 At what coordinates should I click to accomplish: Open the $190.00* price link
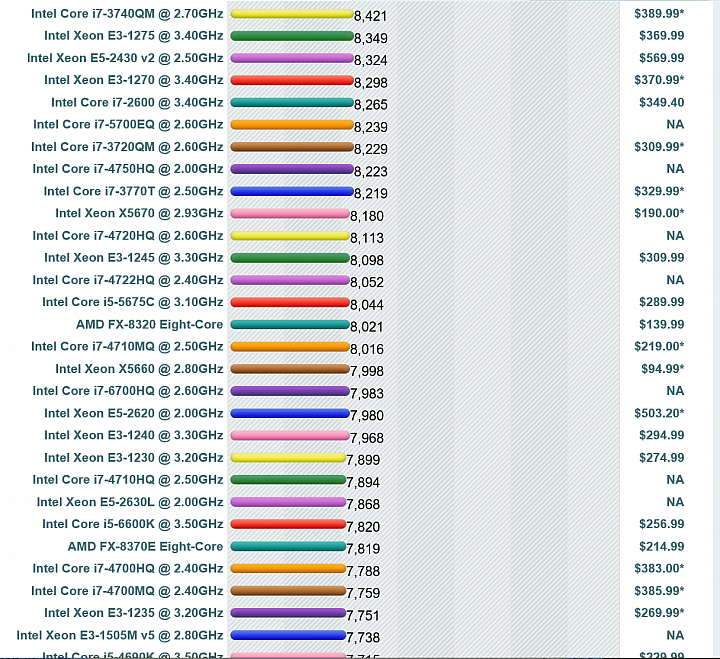pos(659,213)
